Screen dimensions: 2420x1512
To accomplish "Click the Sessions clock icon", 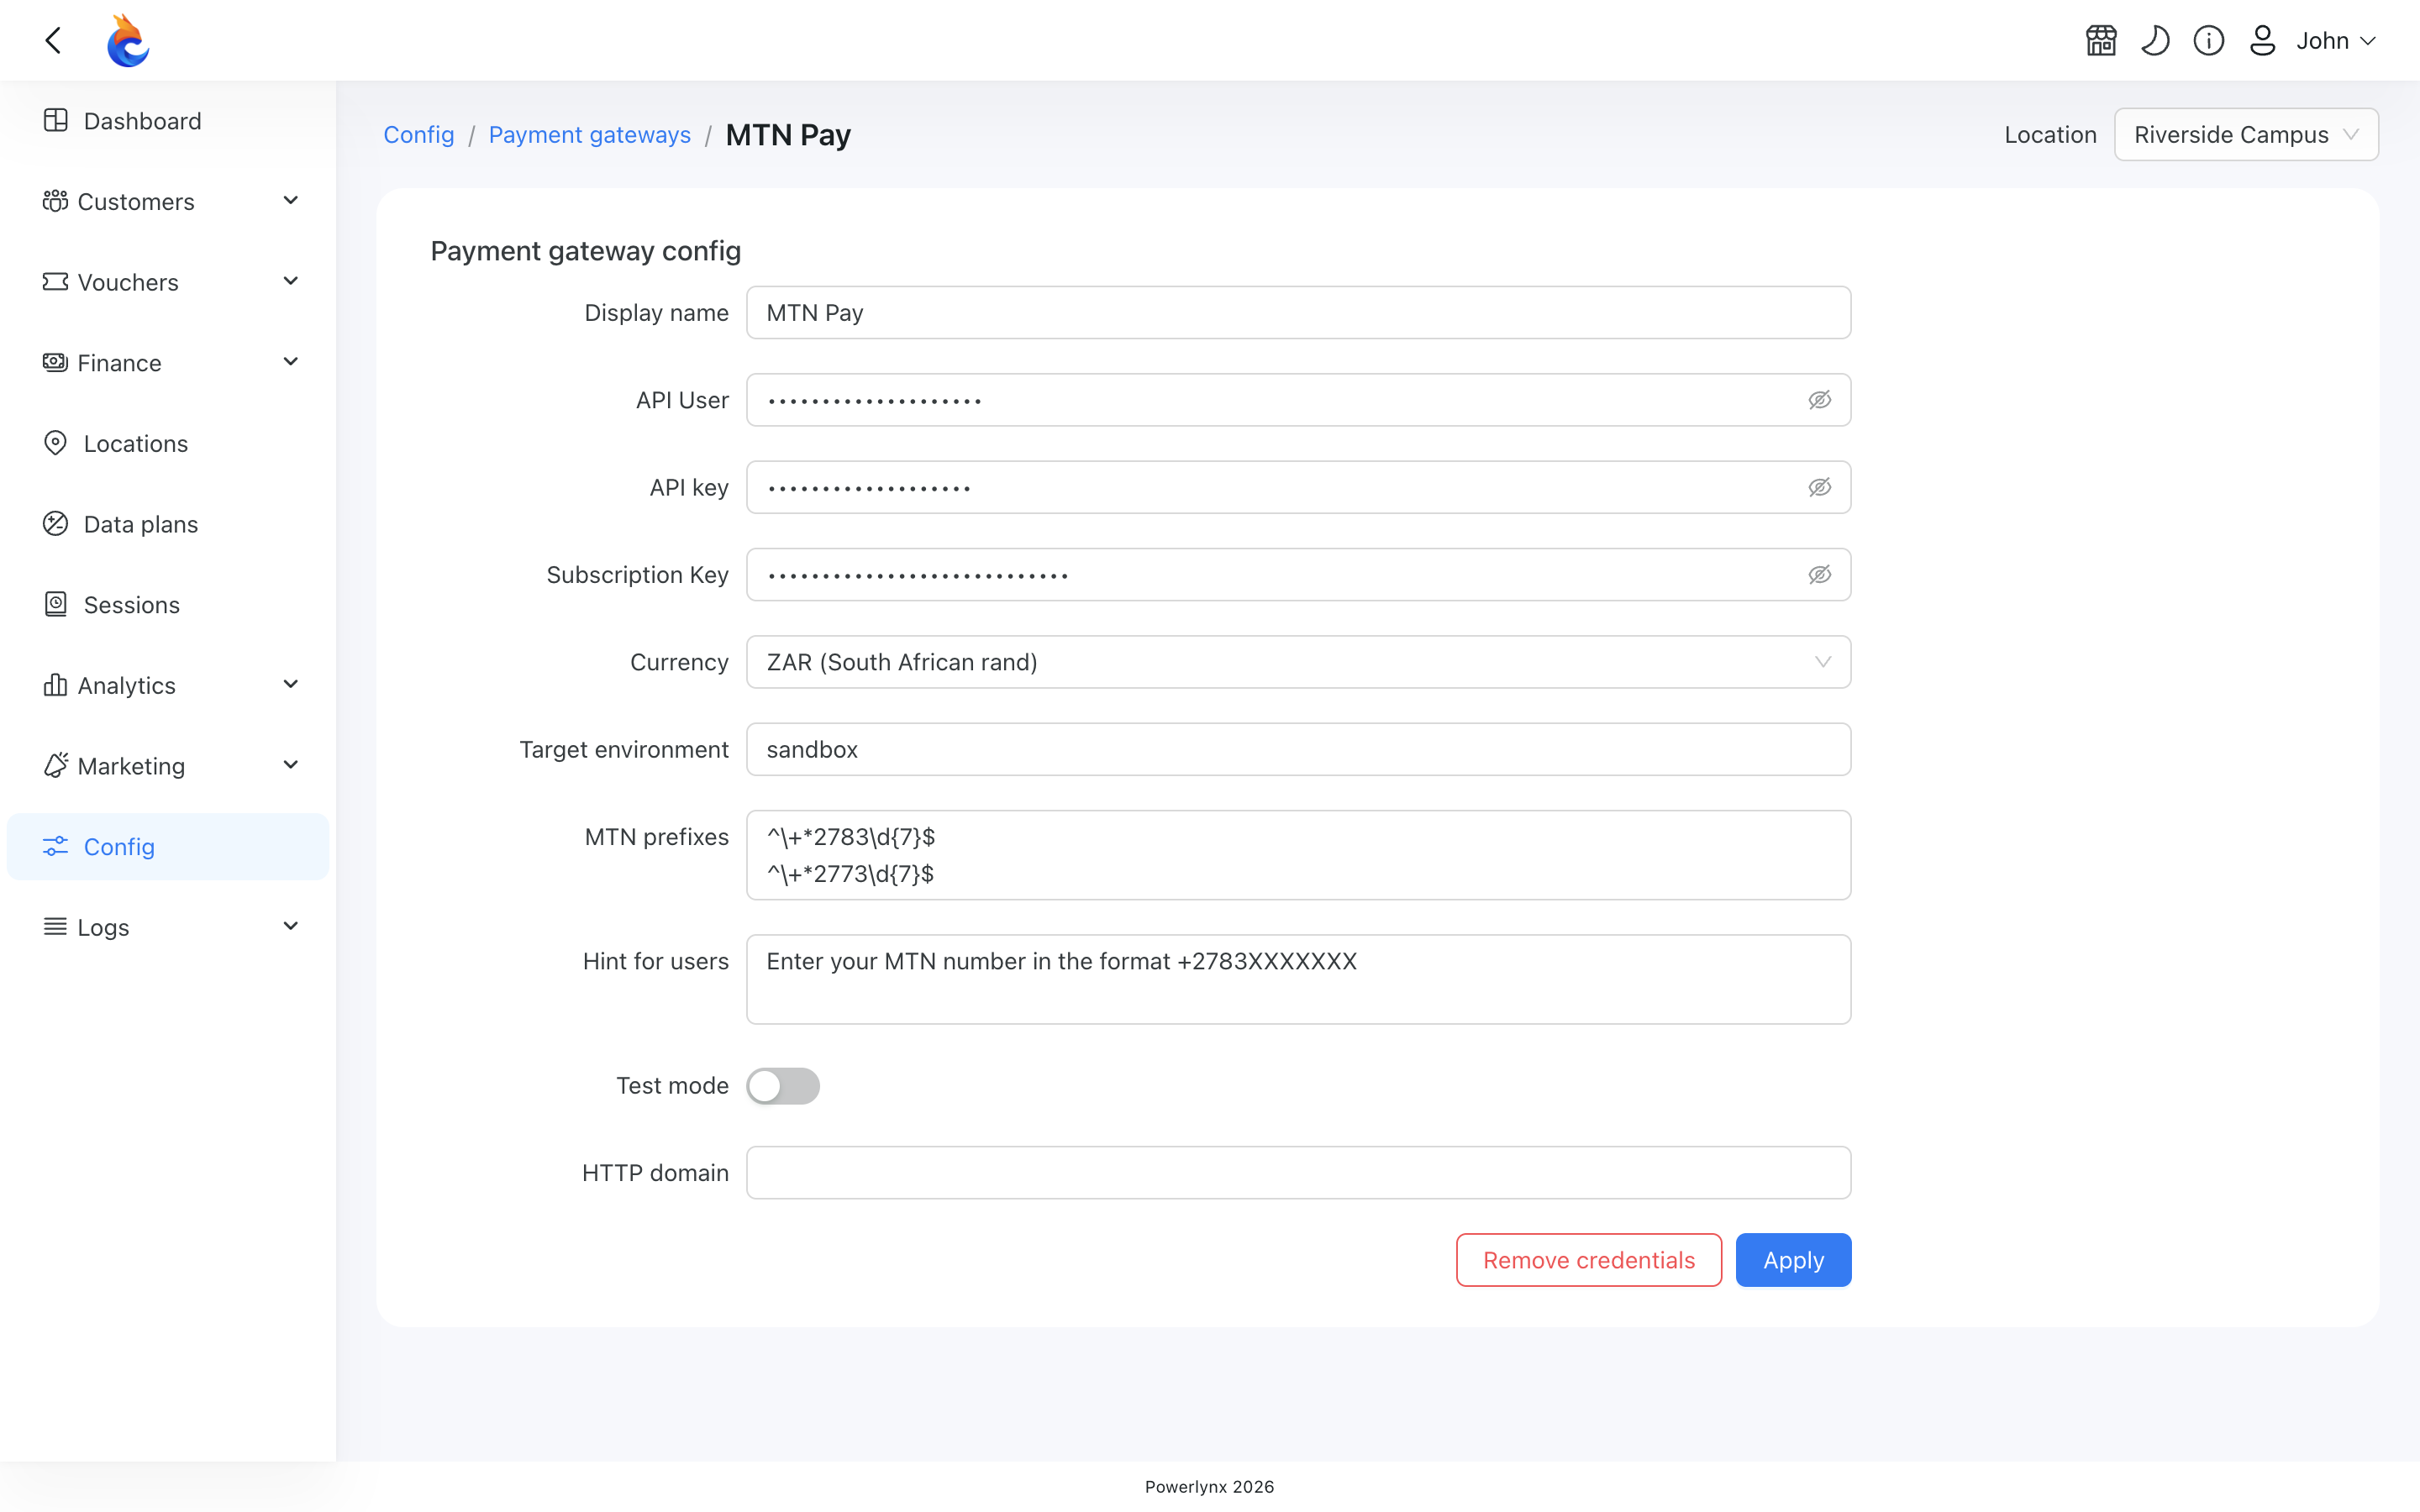I will pos(56,604).
